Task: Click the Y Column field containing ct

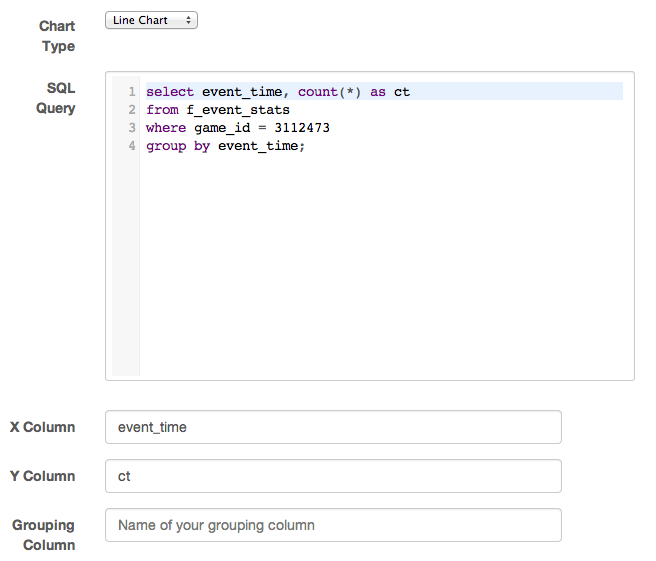Action: pos(333,476)
